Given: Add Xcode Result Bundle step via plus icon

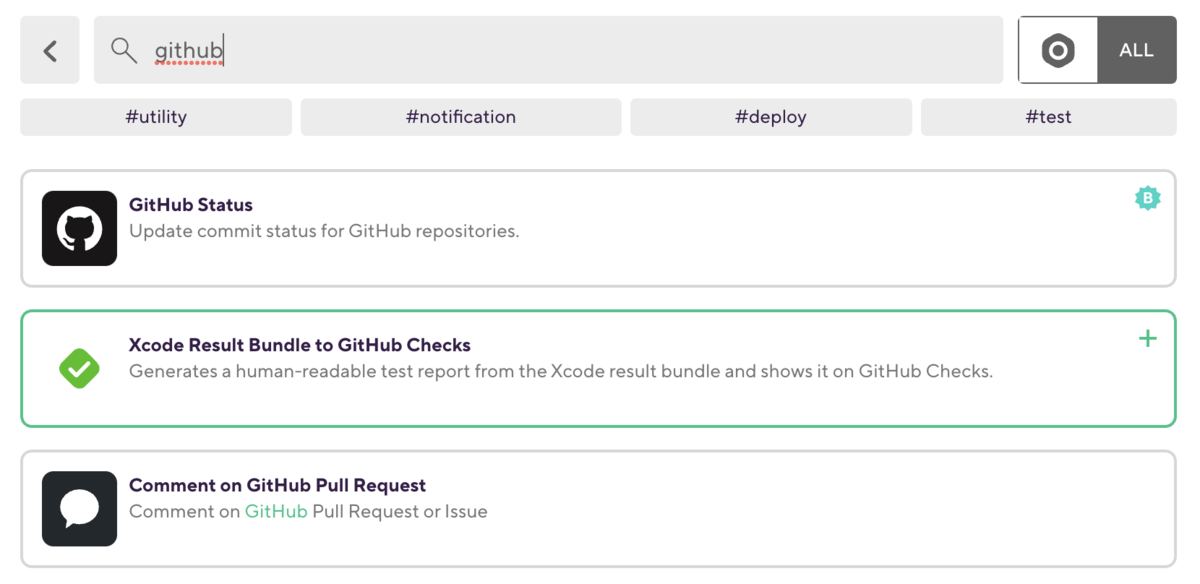Looking at the screenshot, I should pyautogui.click(x=1148, y=339).
